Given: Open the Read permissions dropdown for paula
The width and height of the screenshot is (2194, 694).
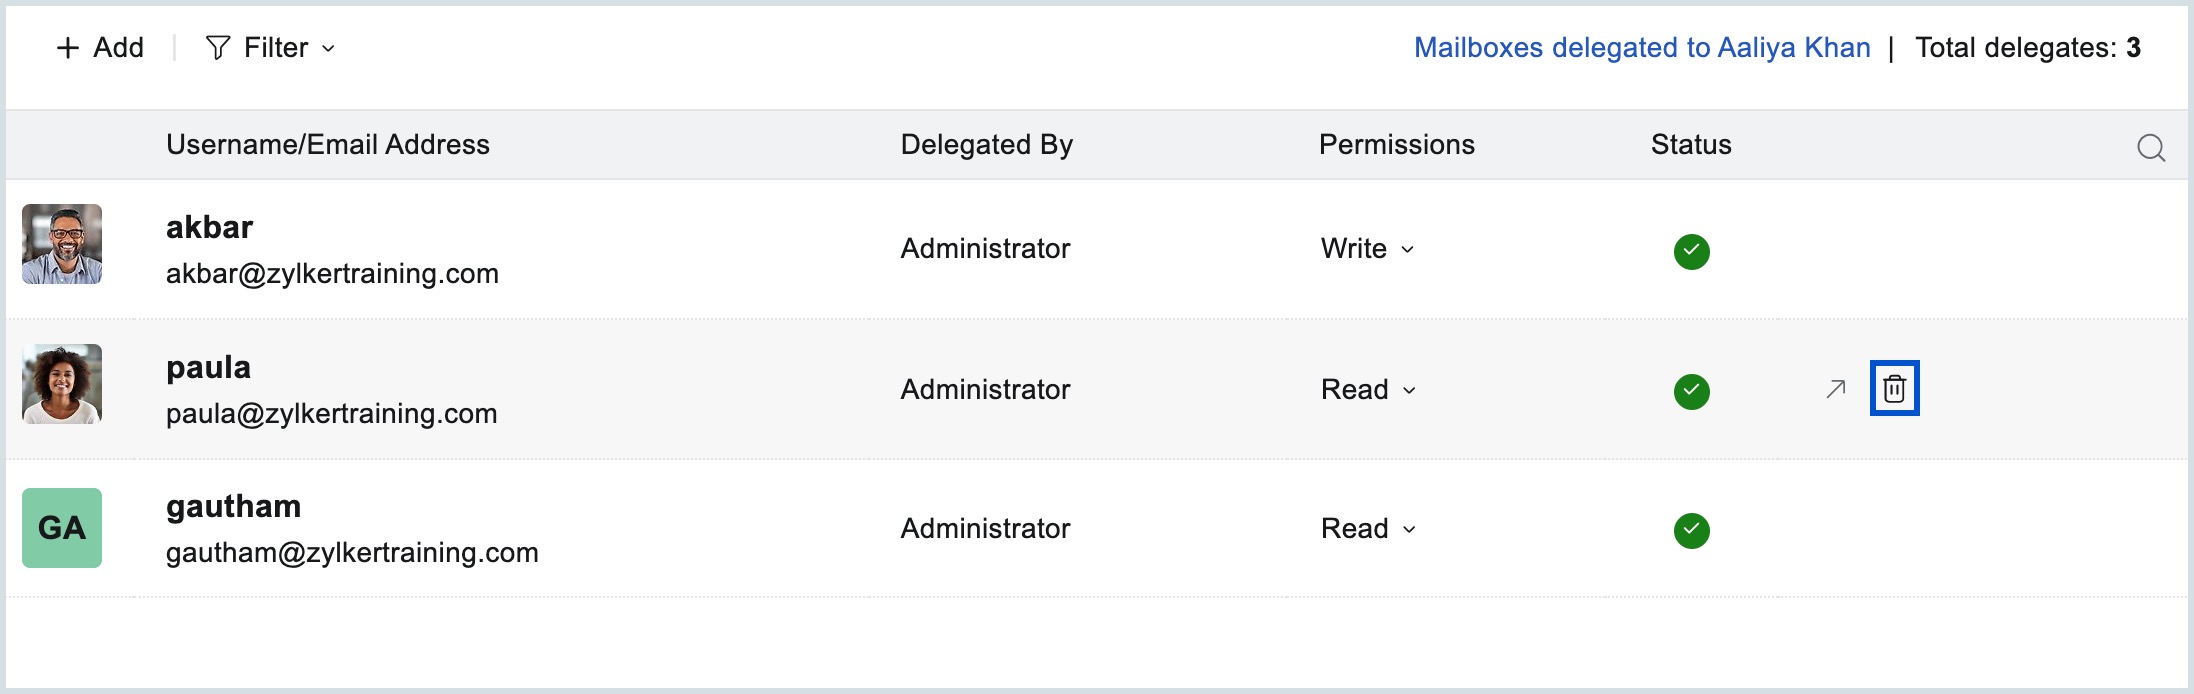Looking at the screenshot, I should click(1409, 392).
